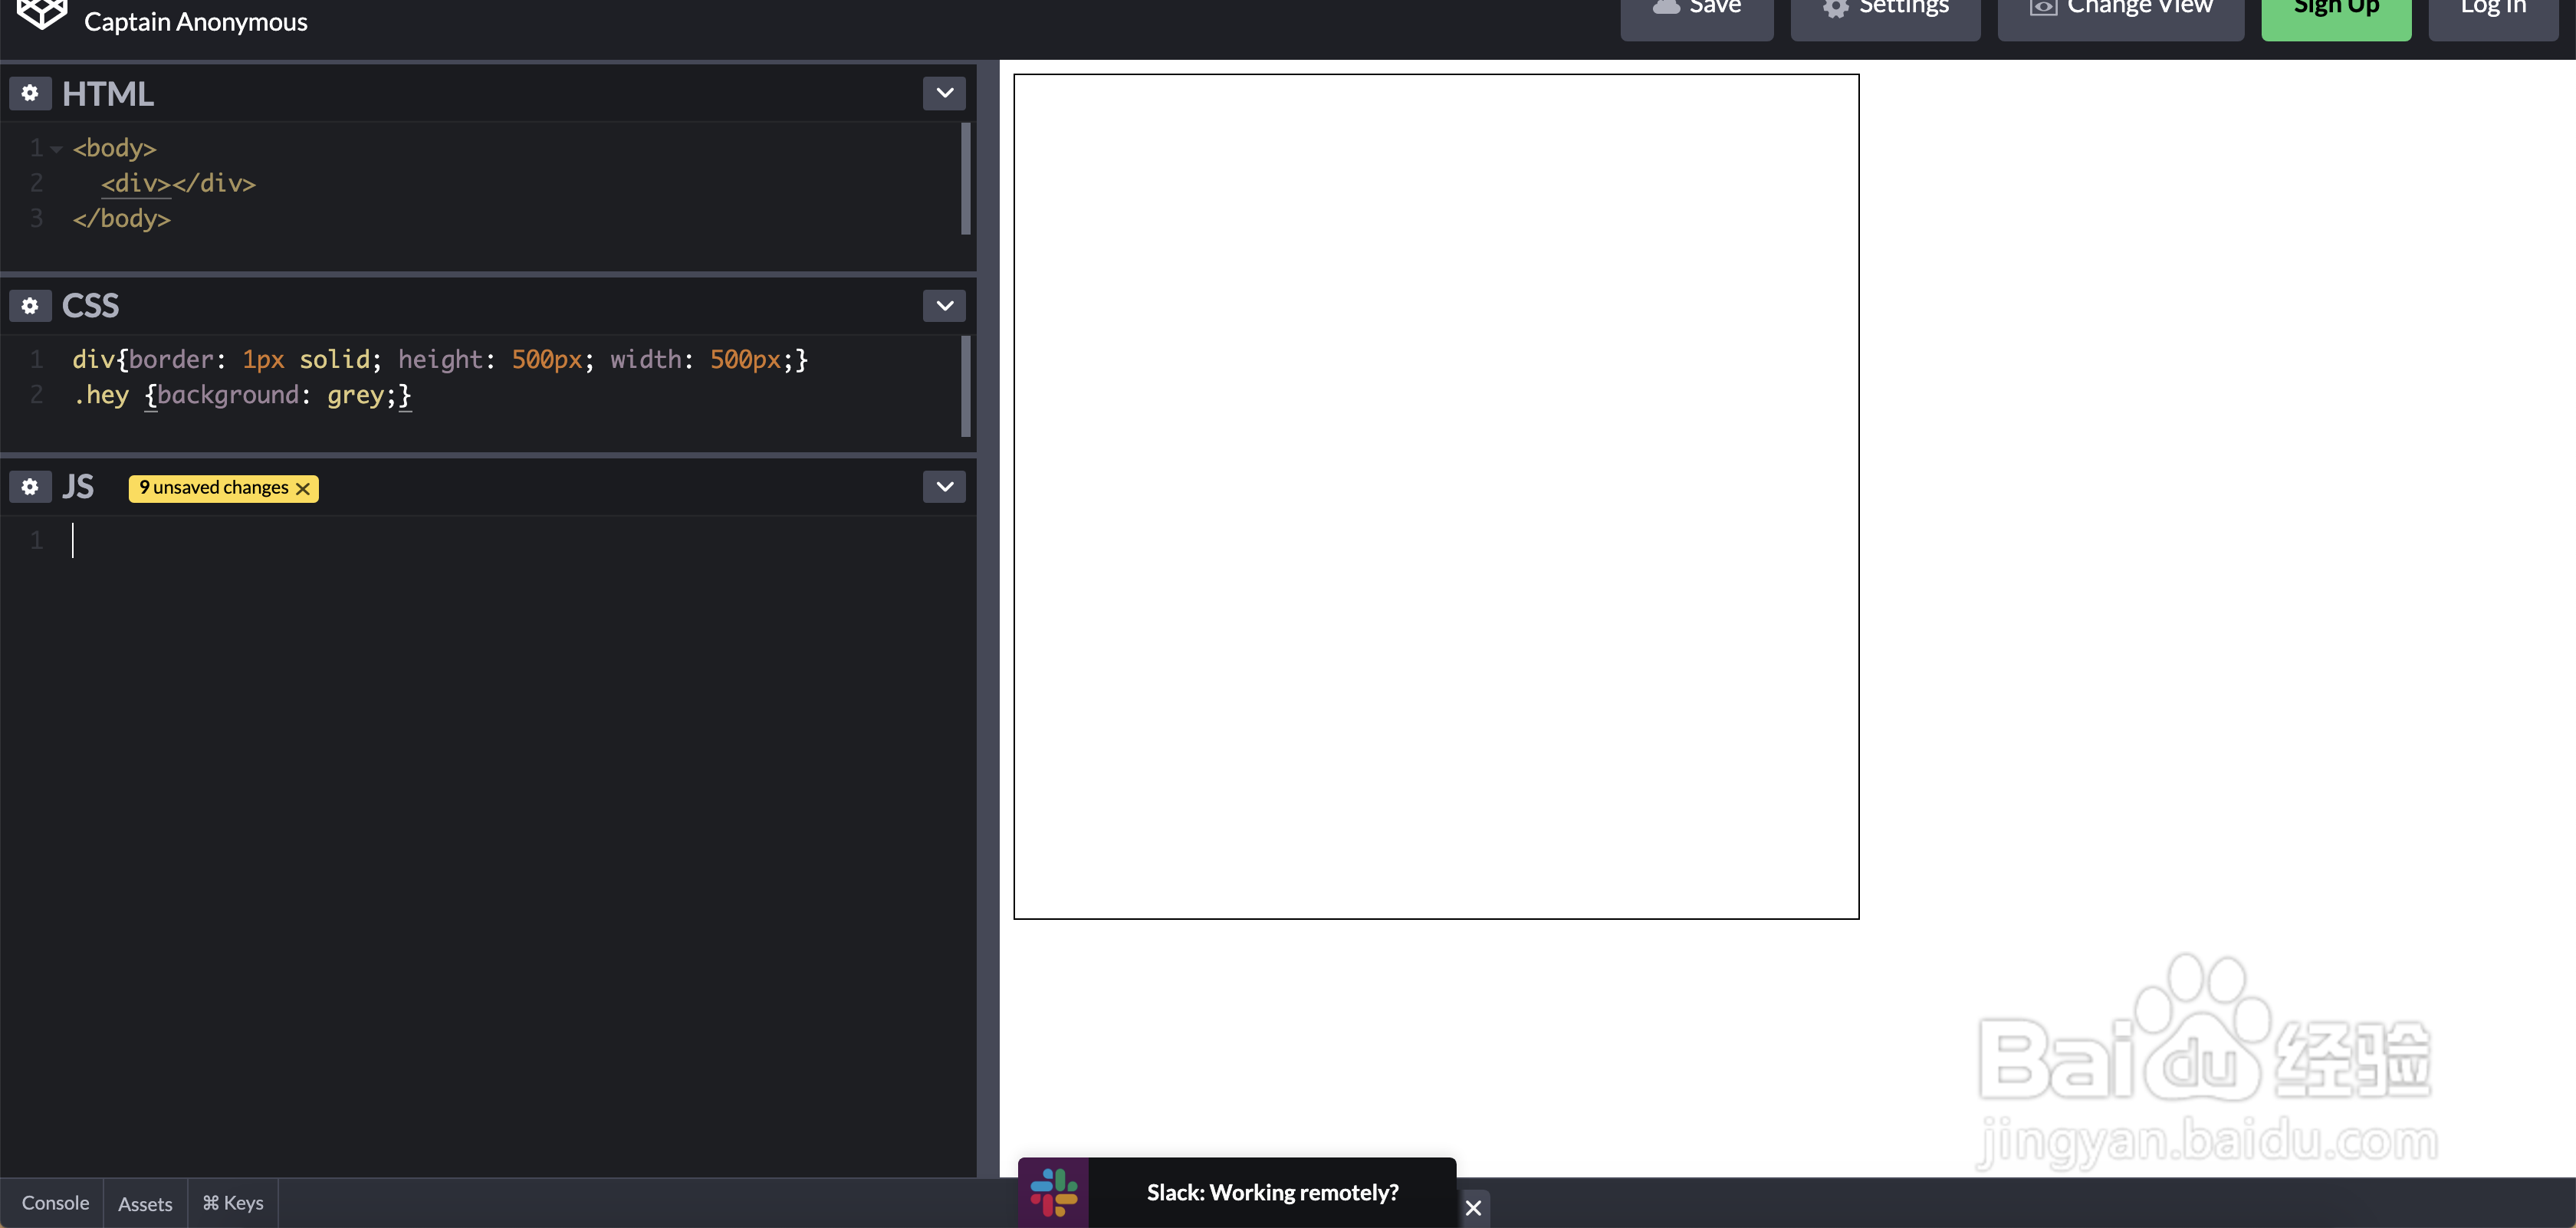Open HTML editor settings gear
Screen dimensions: 2576x1228
(x=30, y=93)
